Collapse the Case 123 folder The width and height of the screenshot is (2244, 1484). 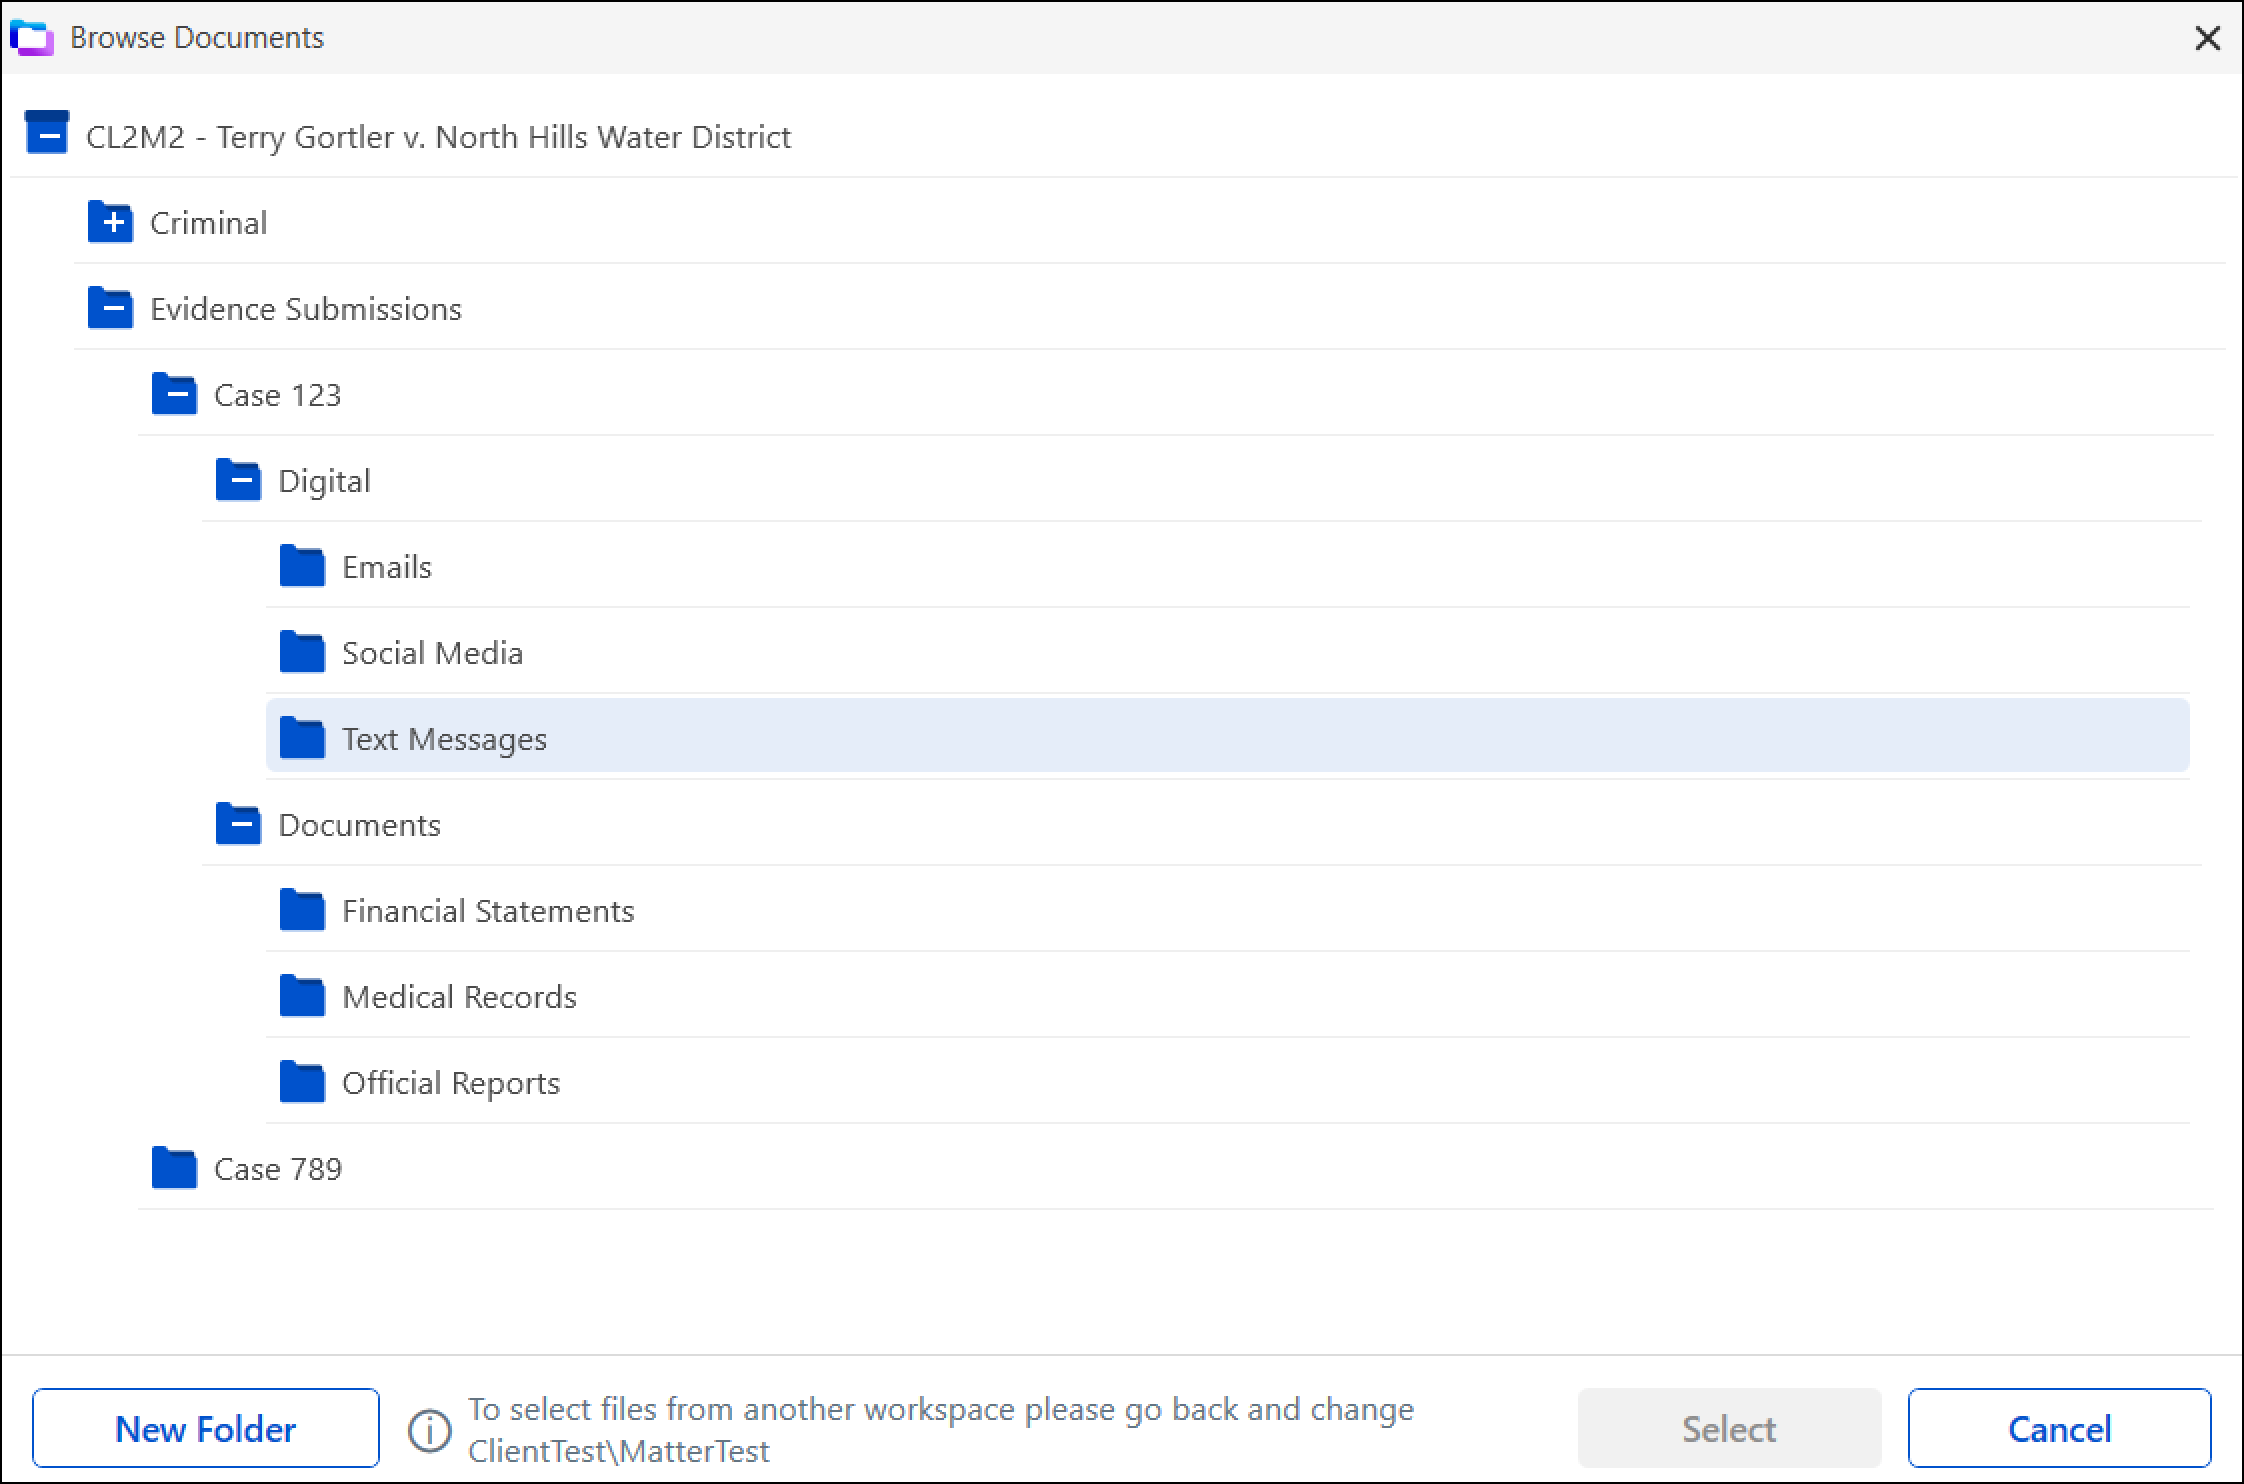click(174, 393)
